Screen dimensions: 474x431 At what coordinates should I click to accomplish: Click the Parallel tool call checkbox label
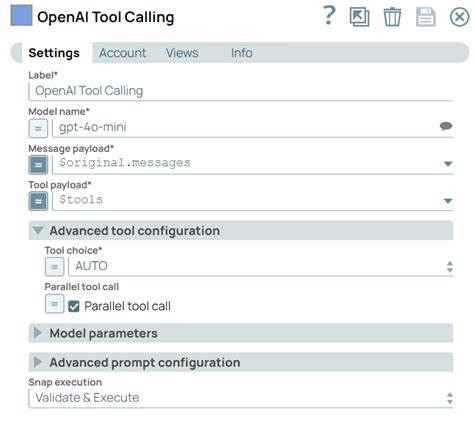pyautogui.click(x=127, y=306)
